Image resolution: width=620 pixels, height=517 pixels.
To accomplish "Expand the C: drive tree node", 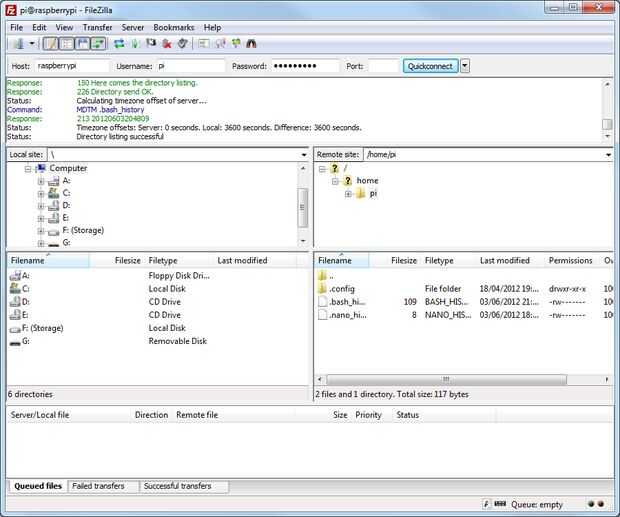I will [x=41, y=193].
